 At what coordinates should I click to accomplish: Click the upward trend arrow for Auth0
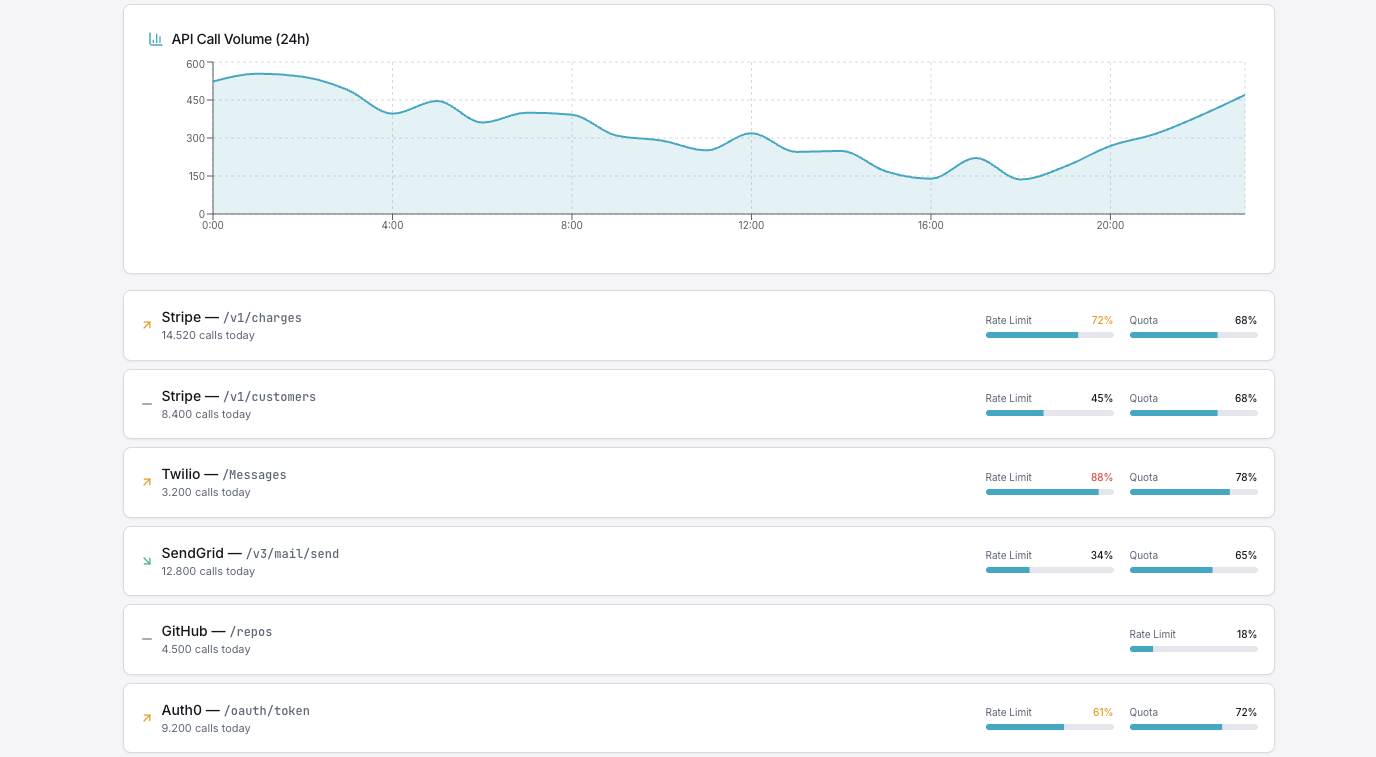[x=147, y=718]
